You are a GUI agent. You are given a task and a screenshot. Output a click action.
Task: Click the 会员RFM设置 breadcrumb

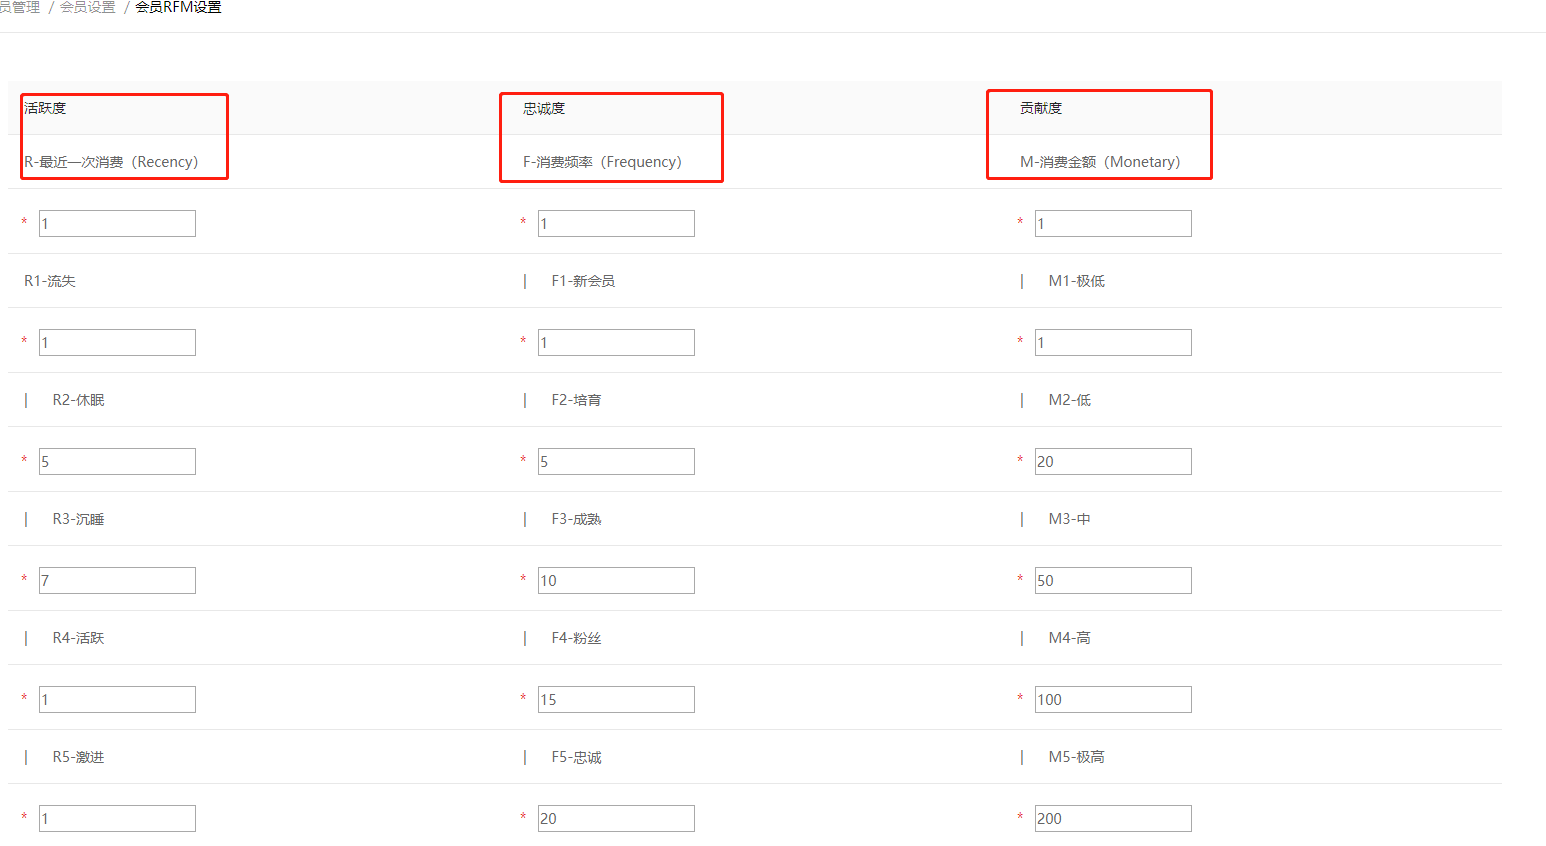[x=178, y=7]
